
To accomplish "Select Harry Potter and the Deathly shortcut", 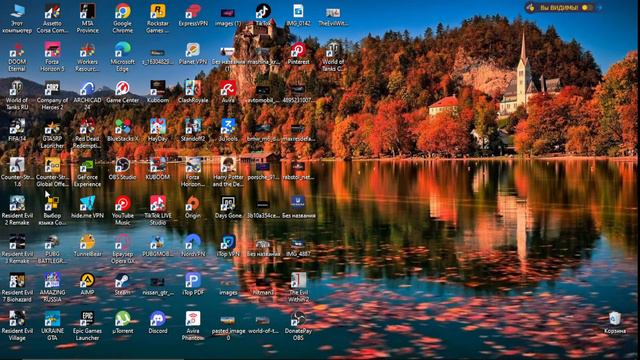I will coord(228,172).
